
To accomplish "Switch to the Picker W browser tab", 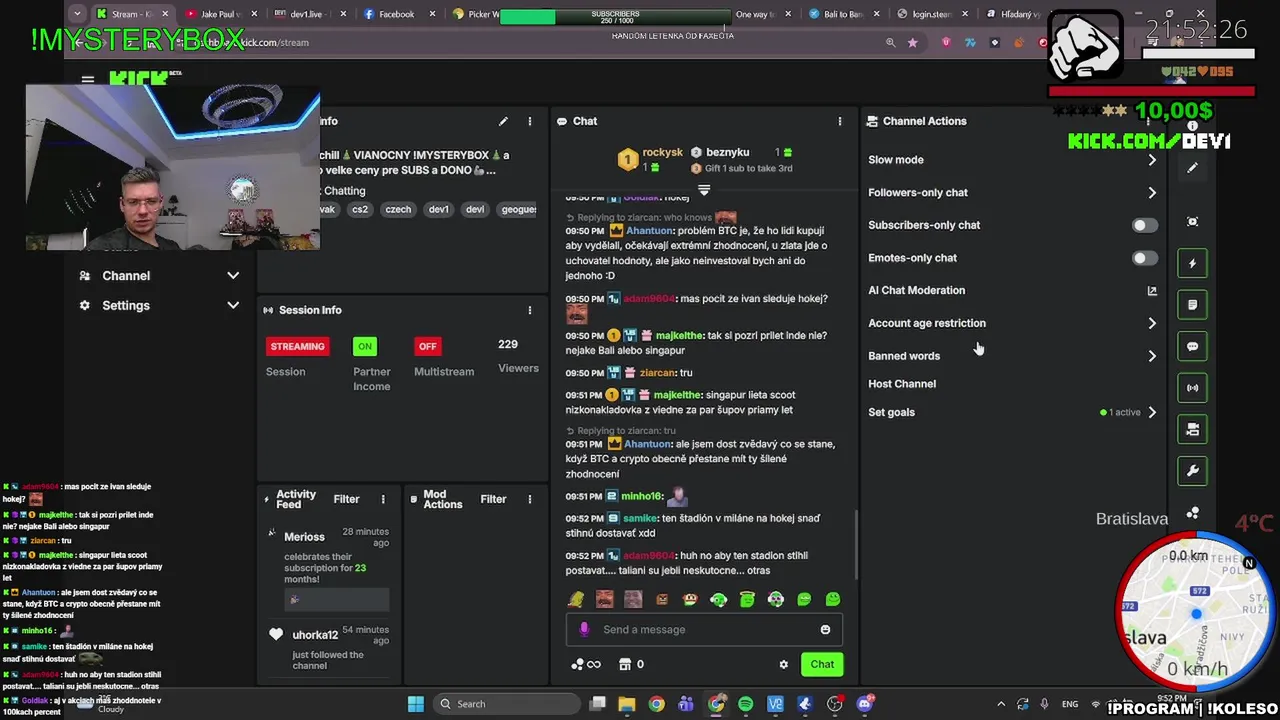I will point(476,14).
